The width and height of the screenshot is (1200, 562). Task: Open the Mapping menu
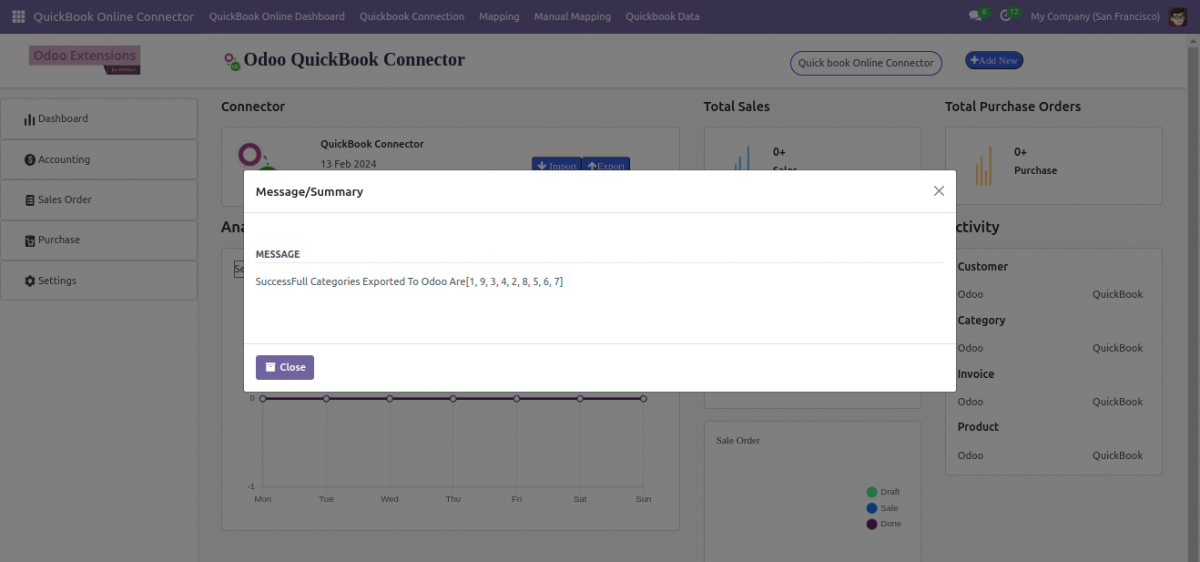(x=499, y=17)
